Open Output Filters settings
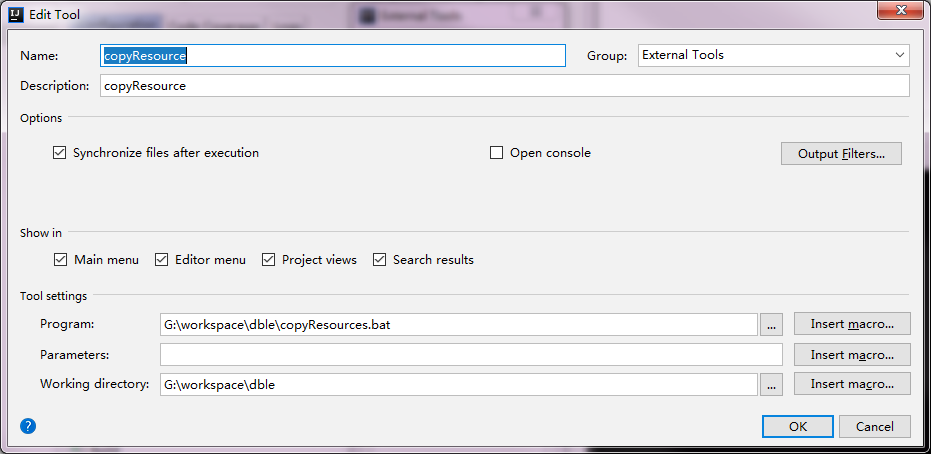This screenshot has width=931, height=454. [x=841, y=154]
